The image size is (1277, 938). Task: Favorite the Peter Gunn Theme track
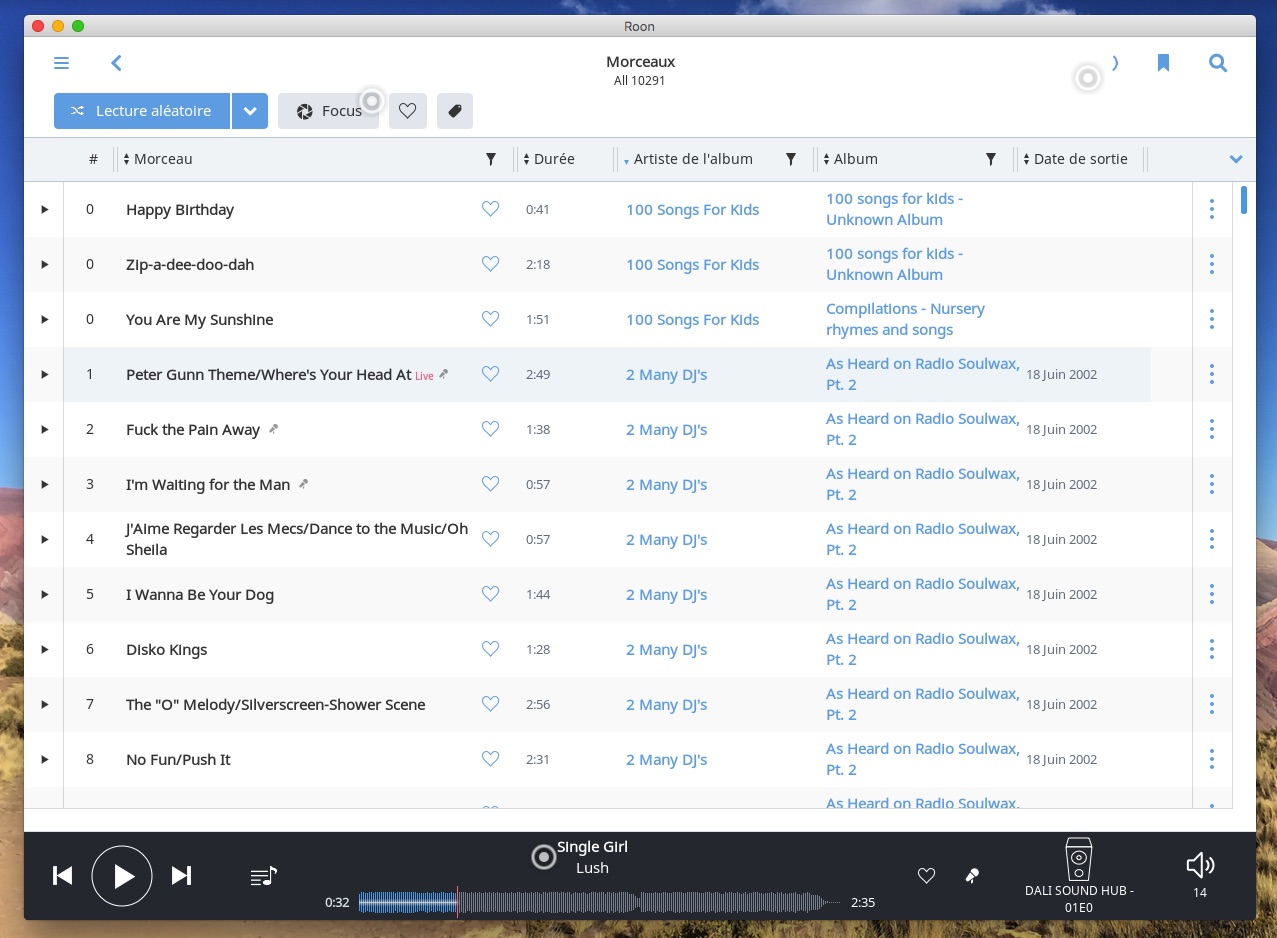490,374
